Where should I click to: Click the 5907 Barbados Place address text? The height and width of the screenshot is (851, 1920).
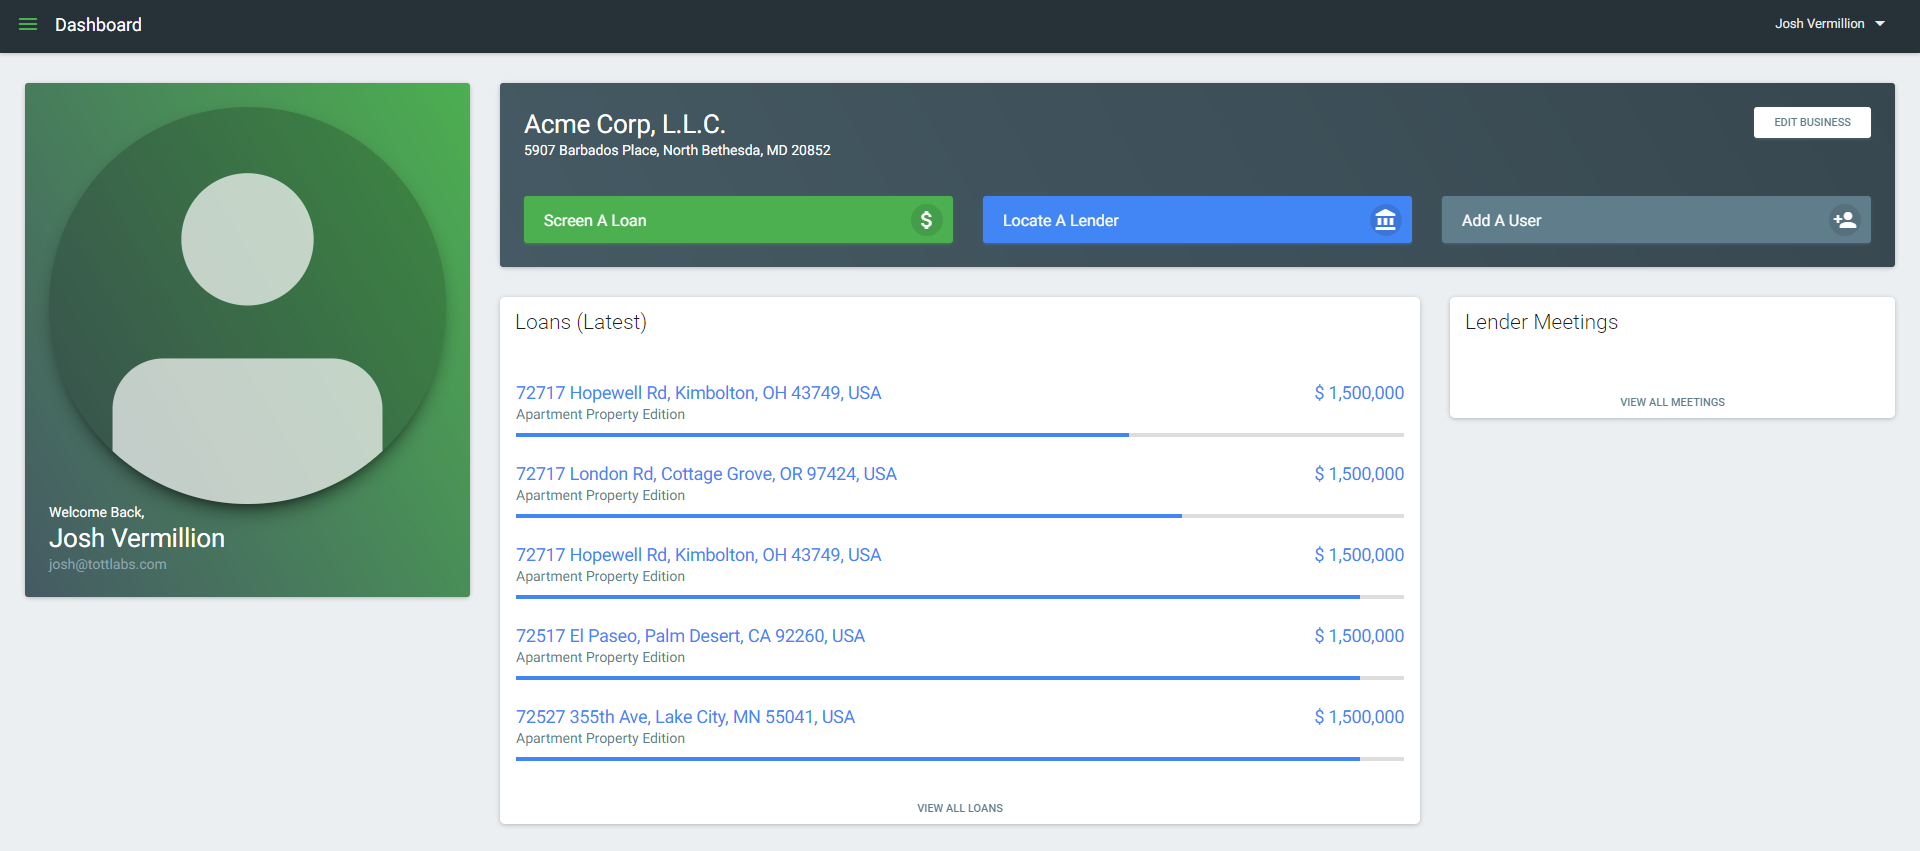tap(677, 150)
